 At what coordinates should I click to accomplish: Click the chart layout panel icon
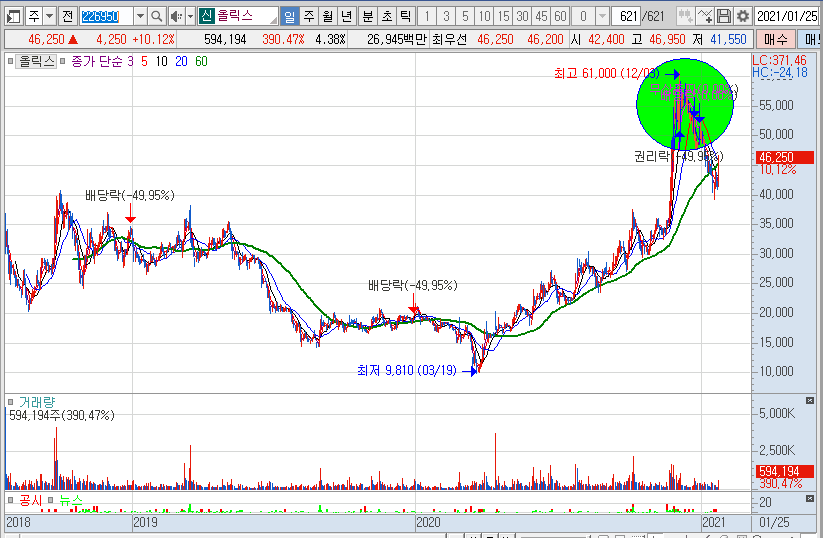pyautogui.click(x=14, y=16)
